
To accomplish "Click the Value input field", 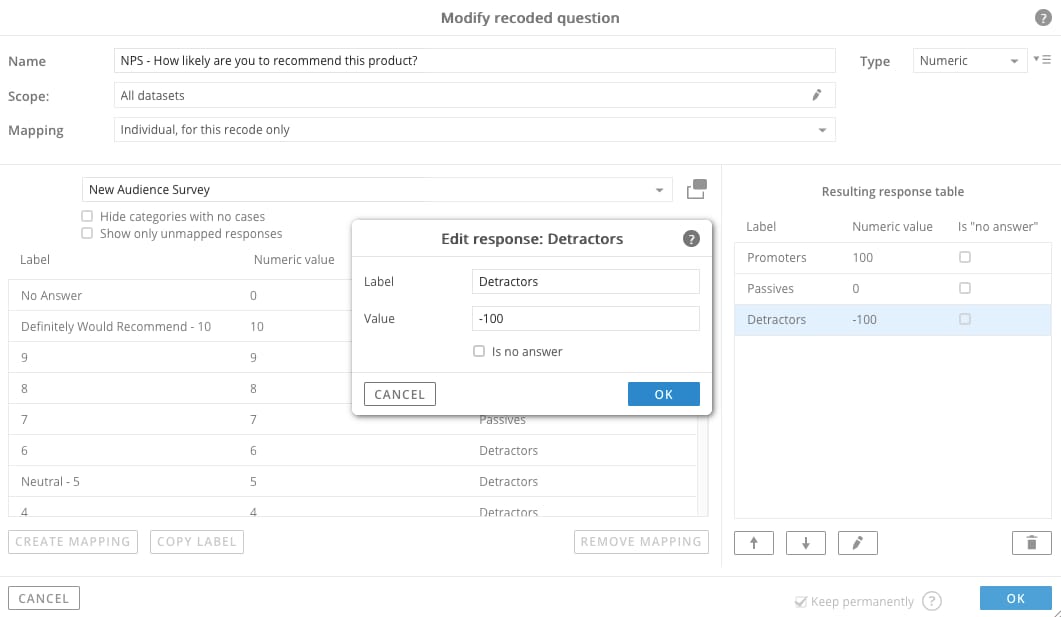I will pos(585,318).
